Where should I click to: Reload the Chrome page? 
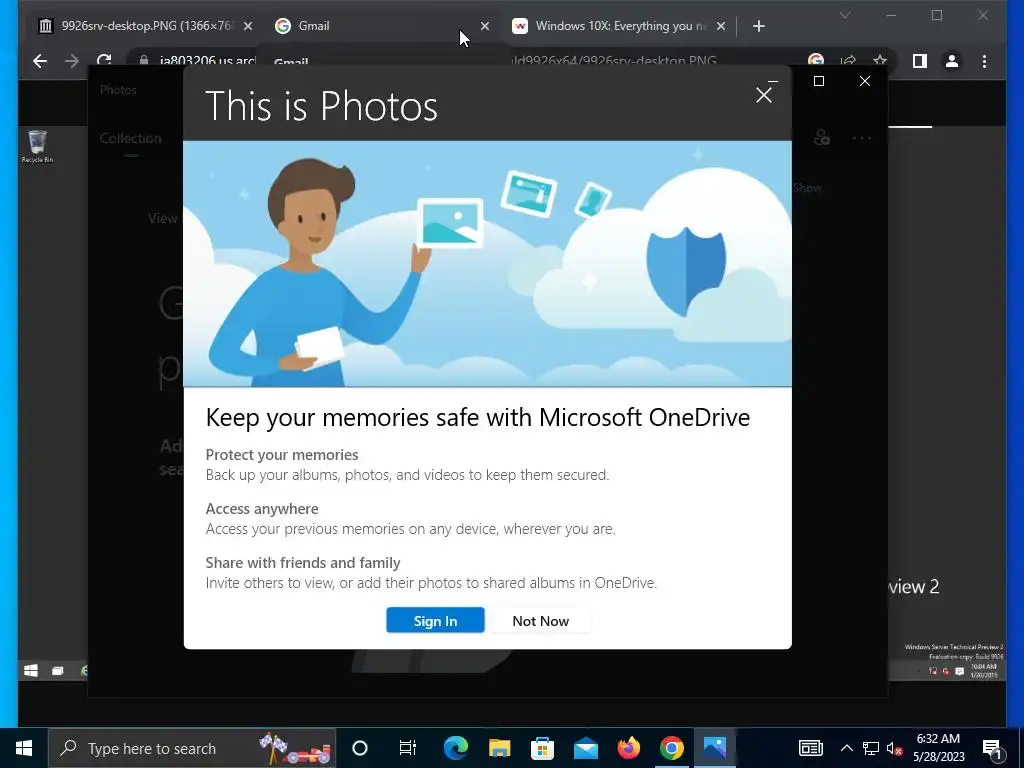[104, 61]
